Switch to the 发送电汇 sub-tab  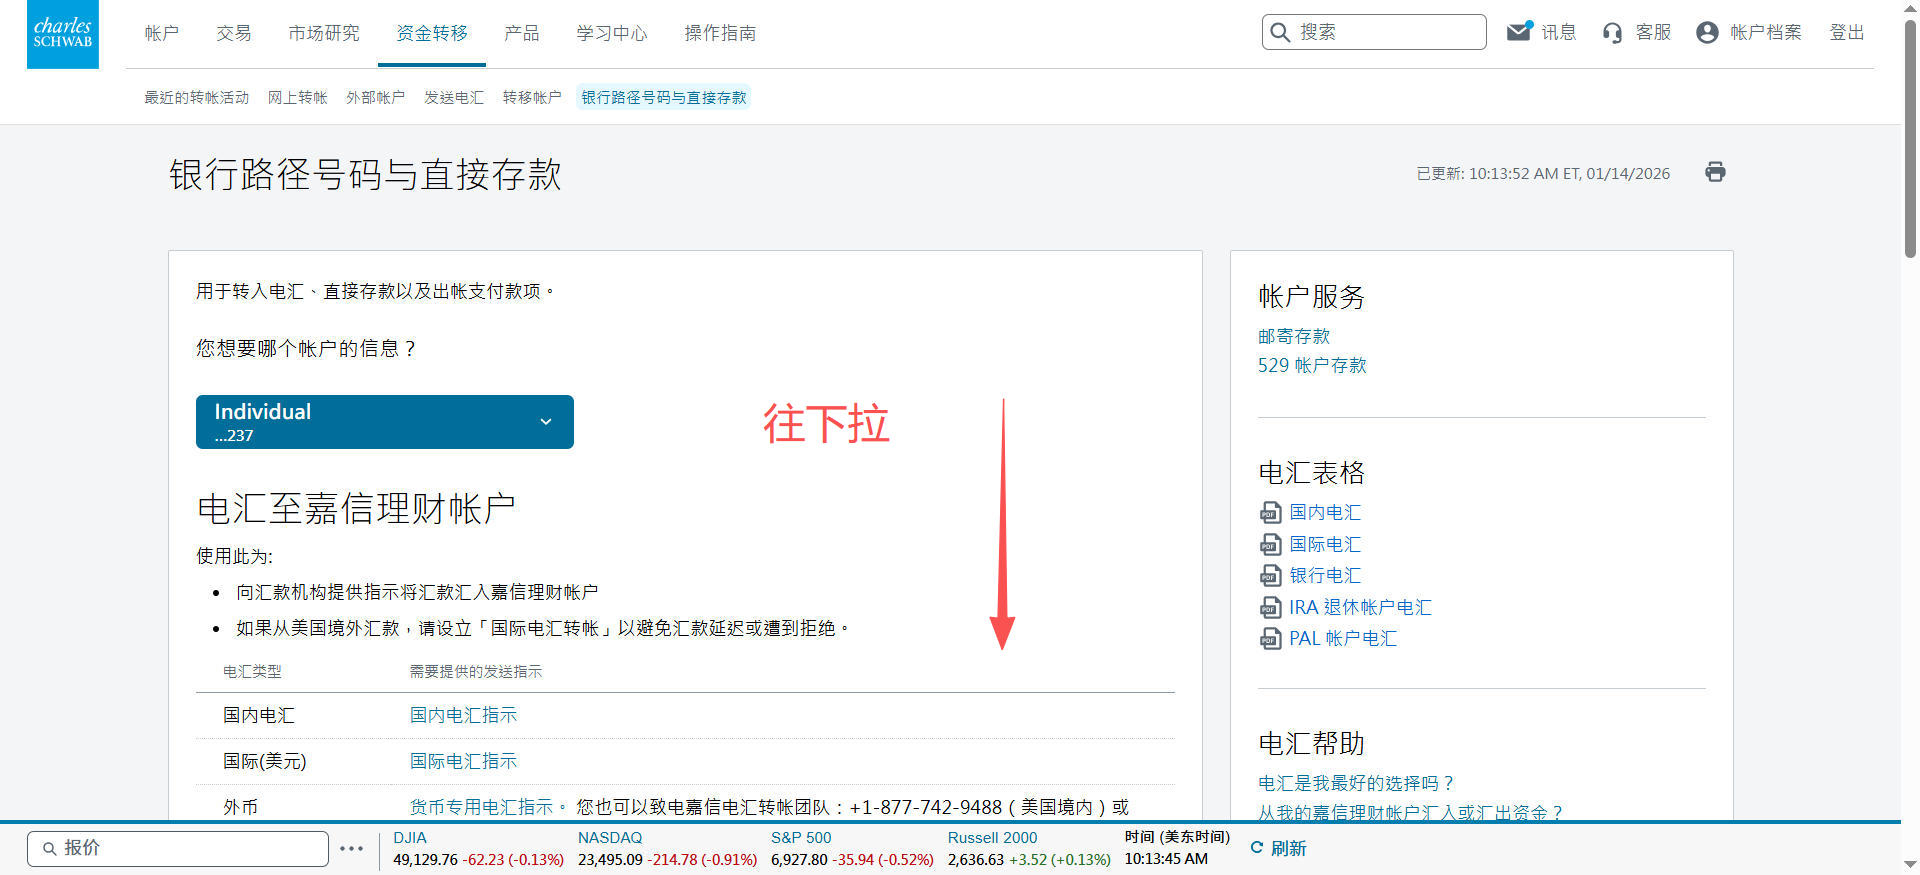[x=453, y=97]
